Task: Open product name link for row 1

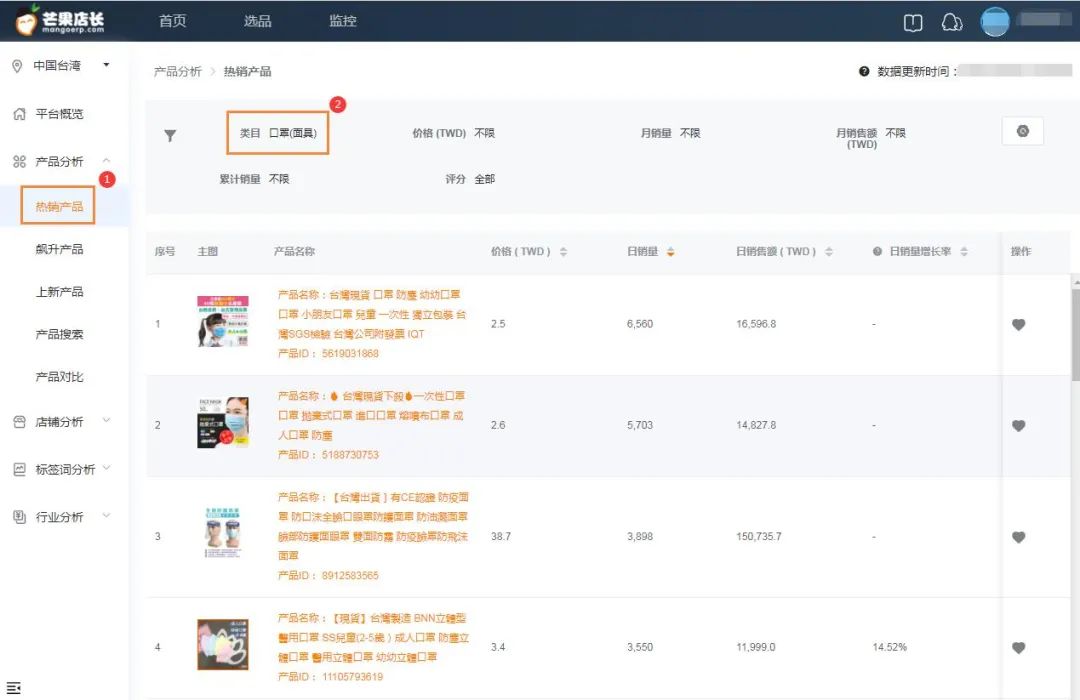Action: click(x=372, y=314)
